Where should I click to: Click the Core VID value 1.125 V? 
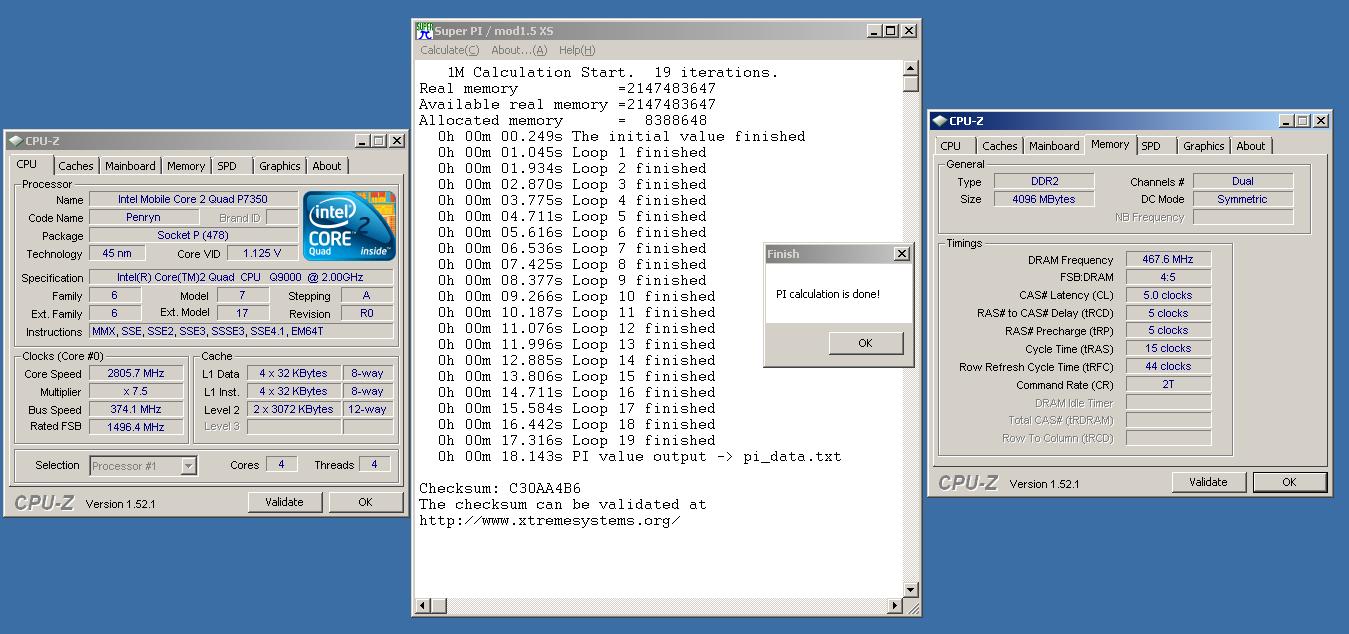pyautogui.click(x=262, y=253)
